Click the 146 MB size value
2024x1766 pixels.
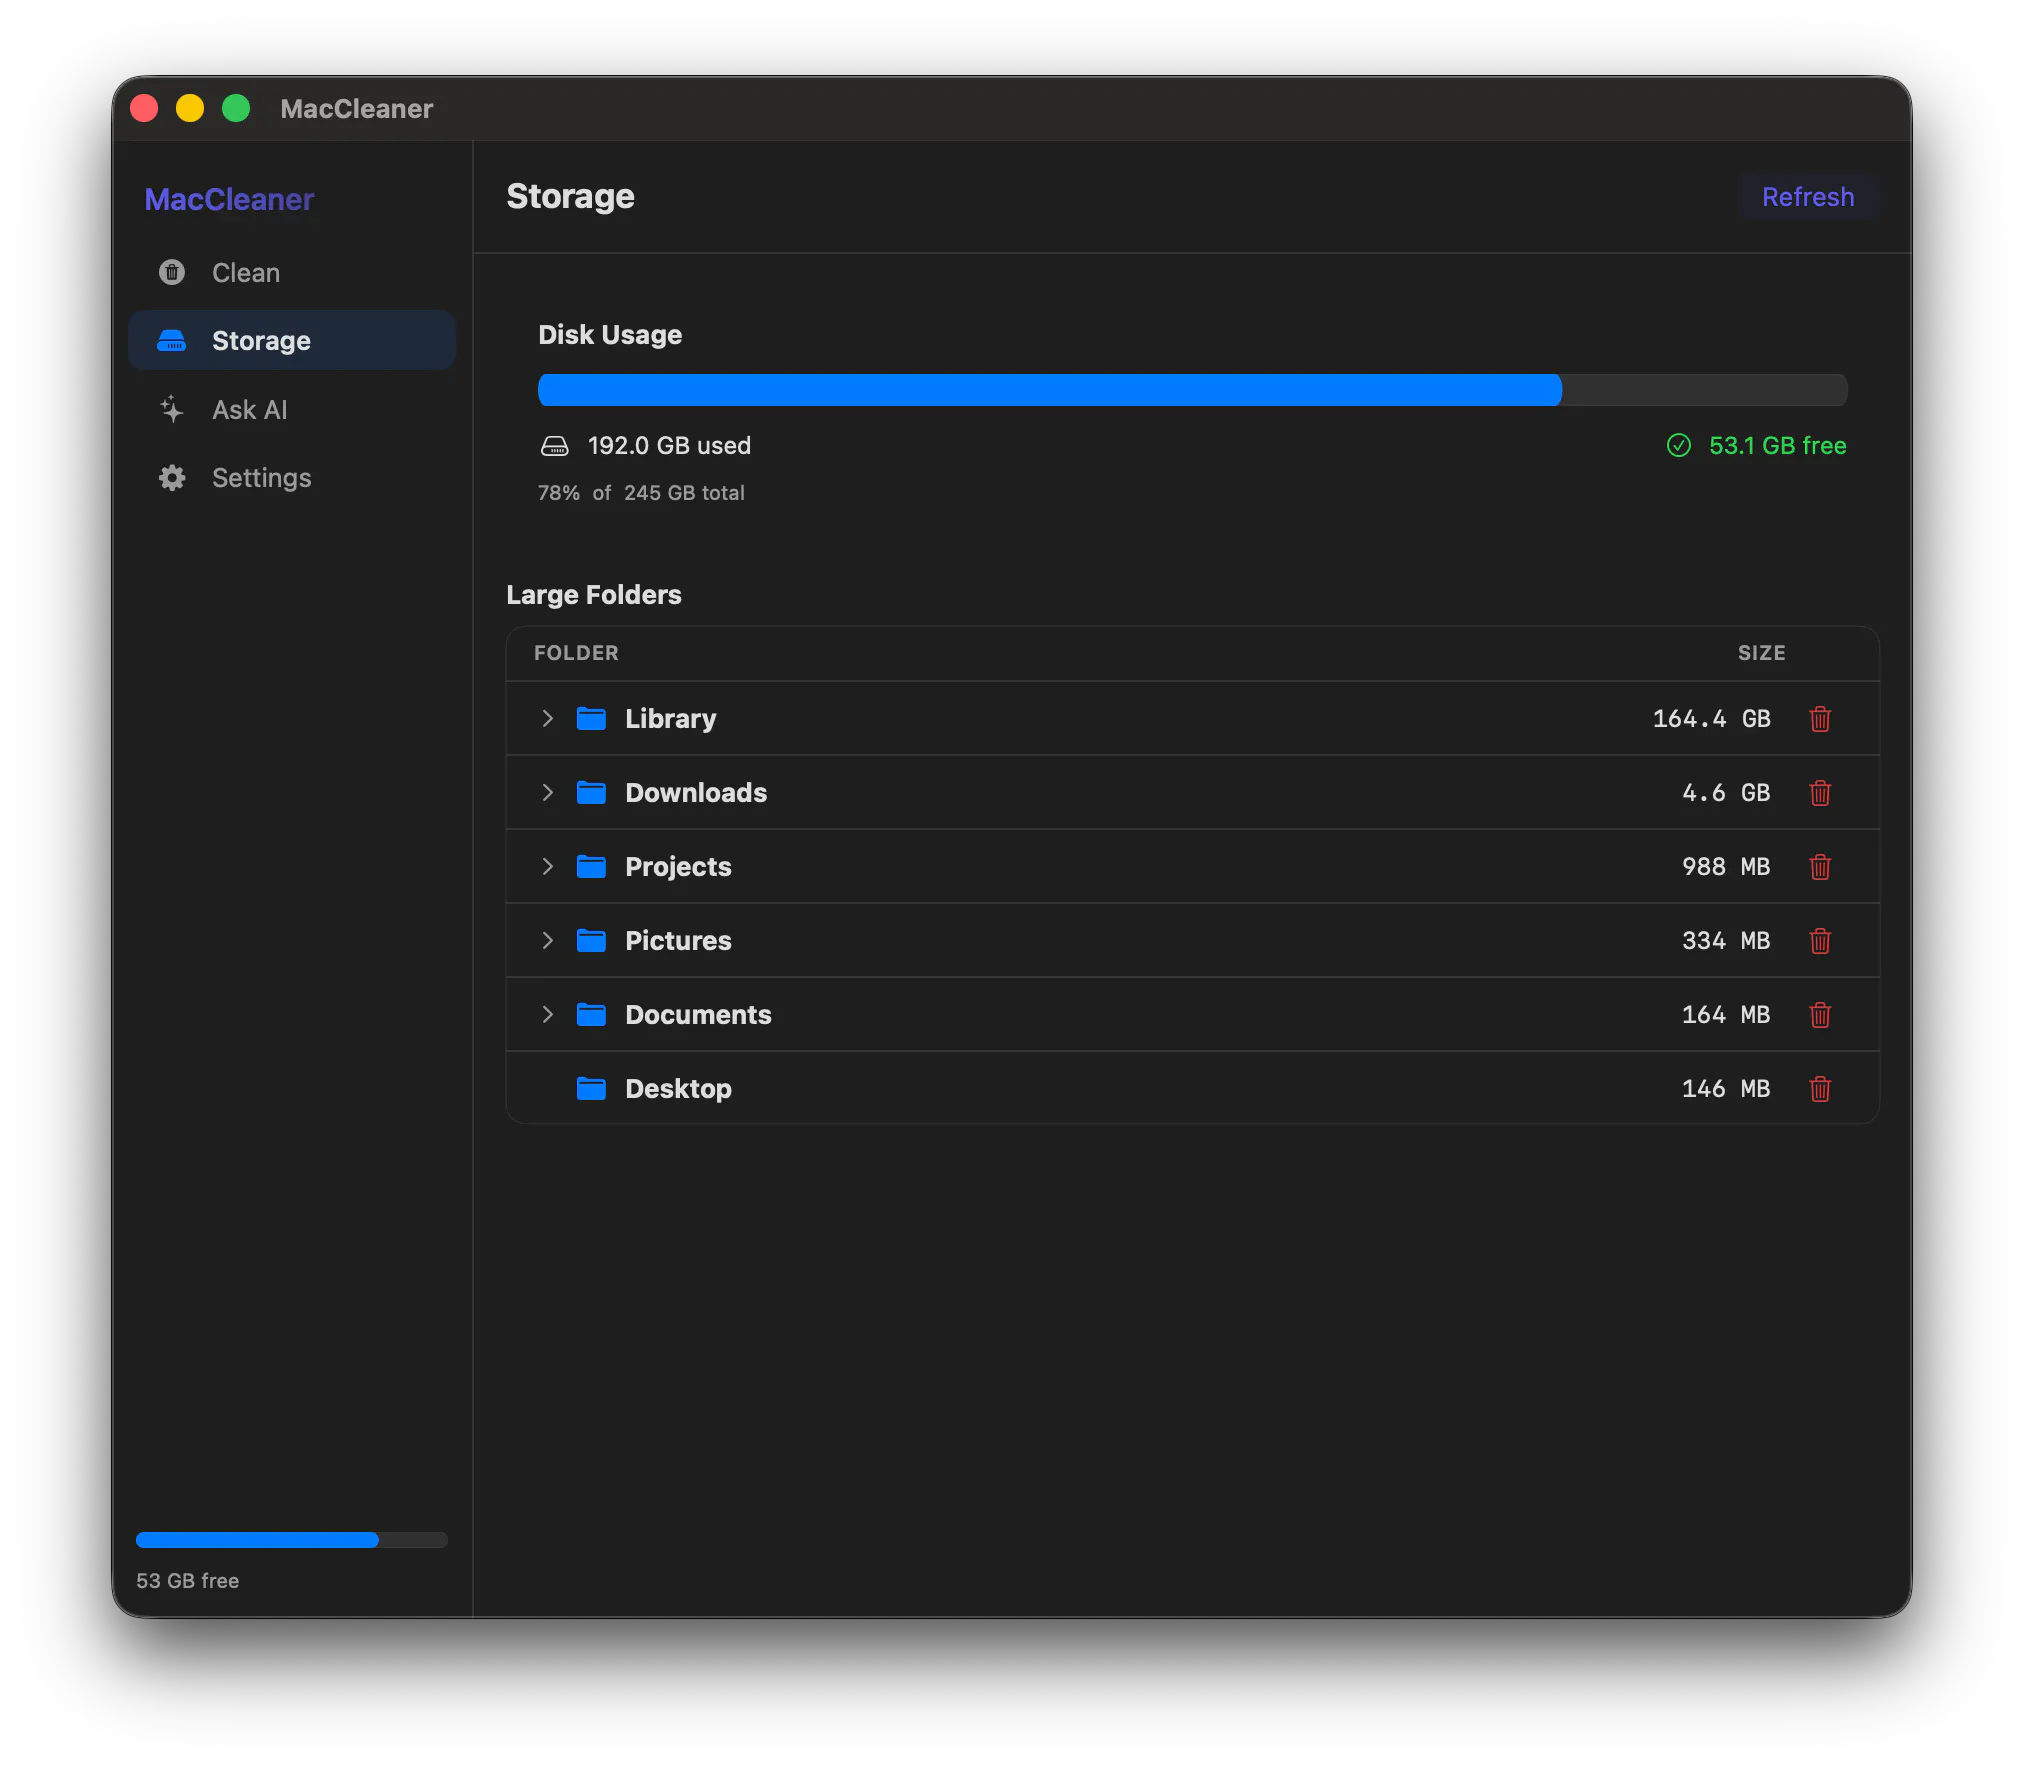pos(1726,1089)
